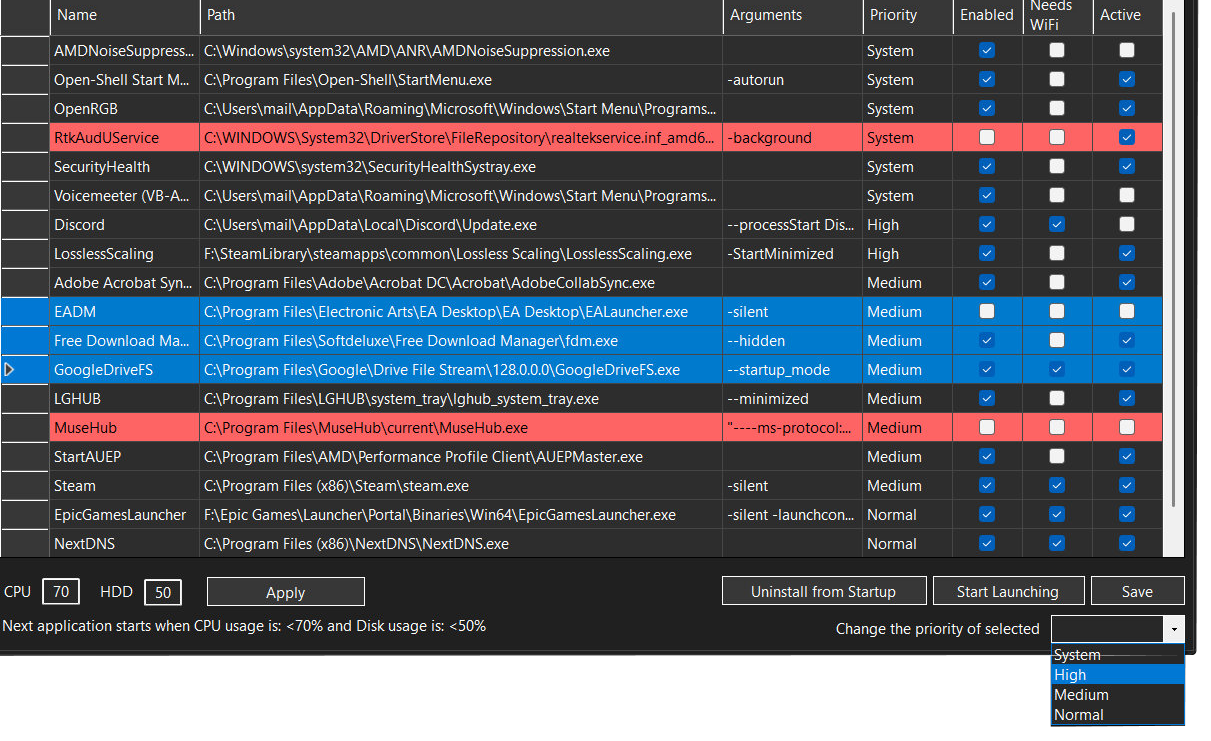Click the Apply button
The image size is (1211, 741).
(x=286, y=592)
